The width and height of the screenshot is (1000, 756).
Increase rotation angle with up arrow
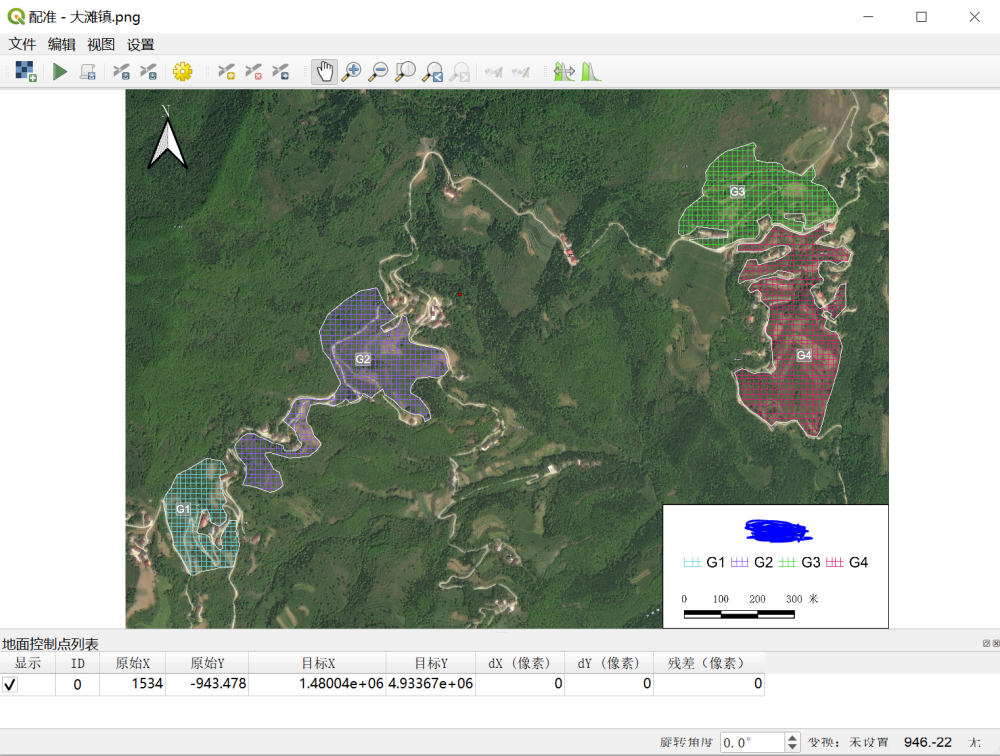792,737
